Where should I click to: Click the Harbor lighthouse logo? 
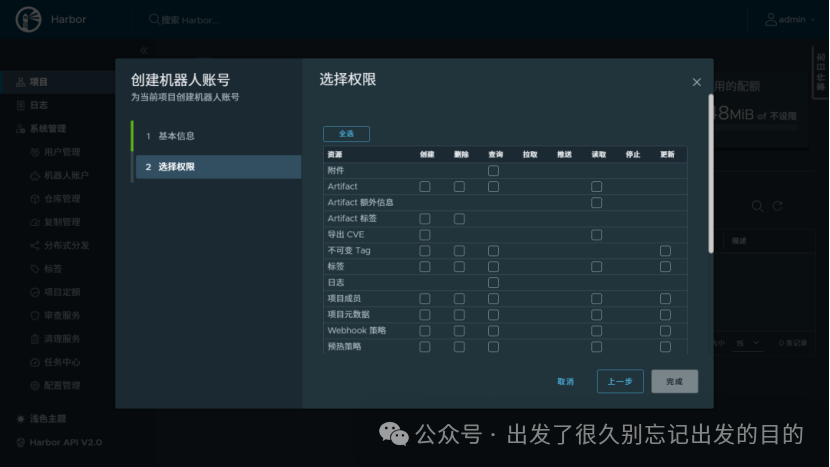pos(29,20)
